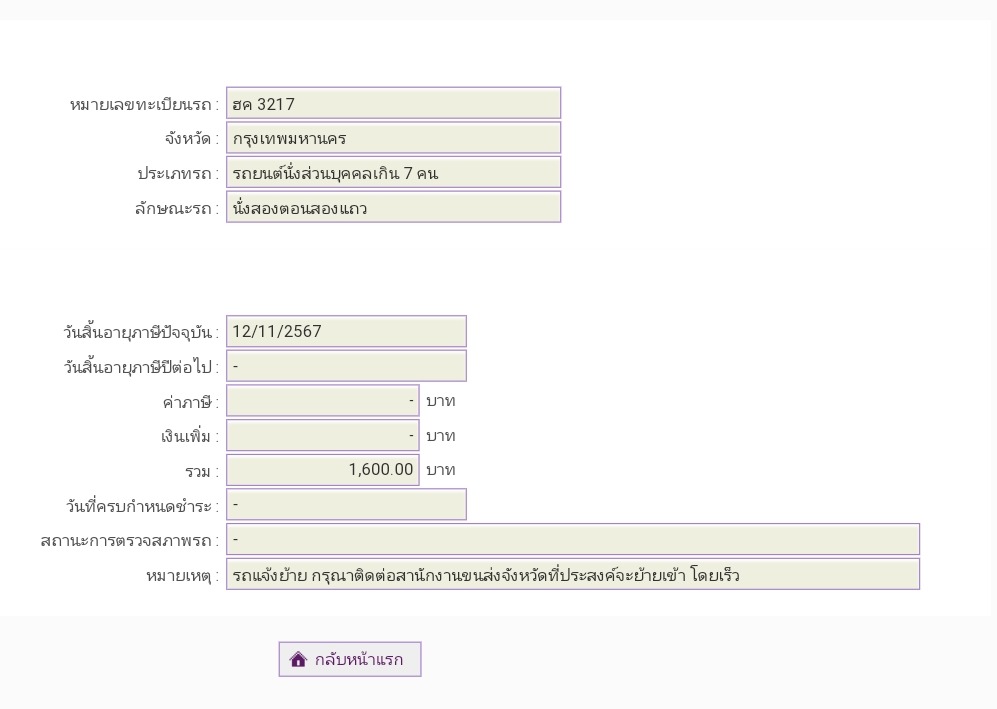
Task: Click the current tax expiry field 12/11/2567
Action: (x=347, y=331)
